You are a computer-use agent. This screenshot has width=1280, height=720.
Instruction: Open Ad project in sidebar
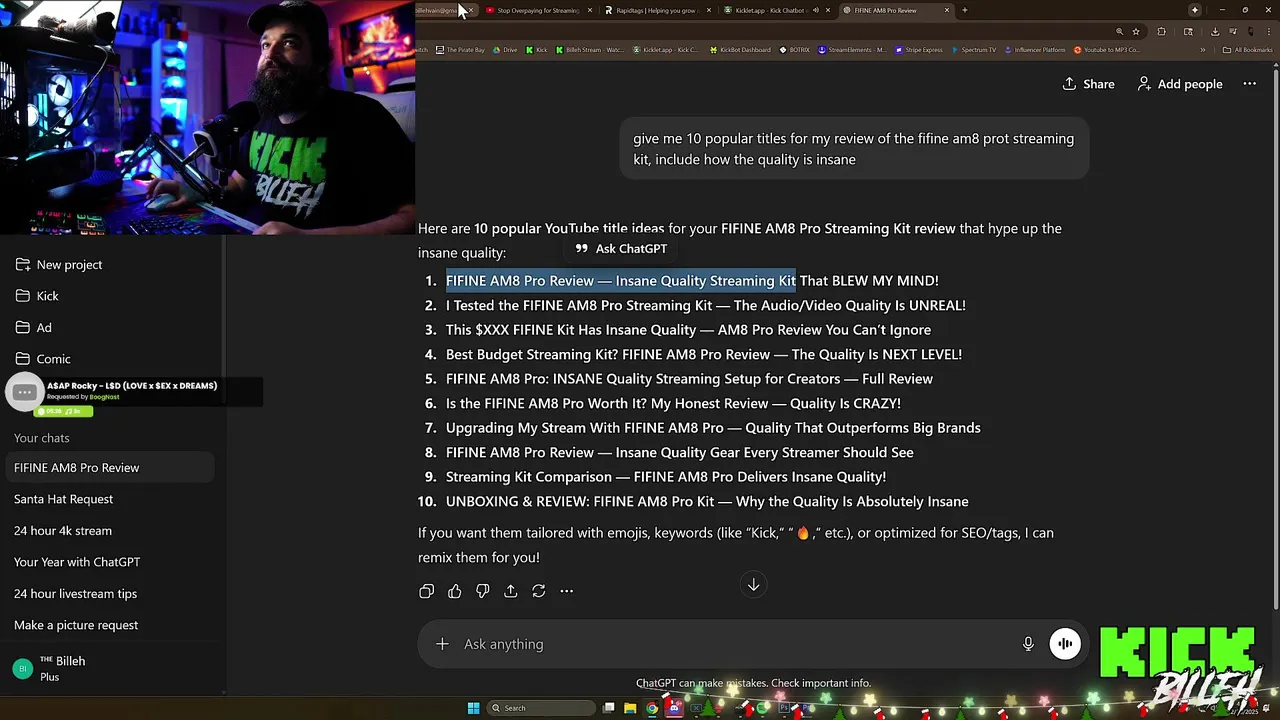[x=110, y=328]
